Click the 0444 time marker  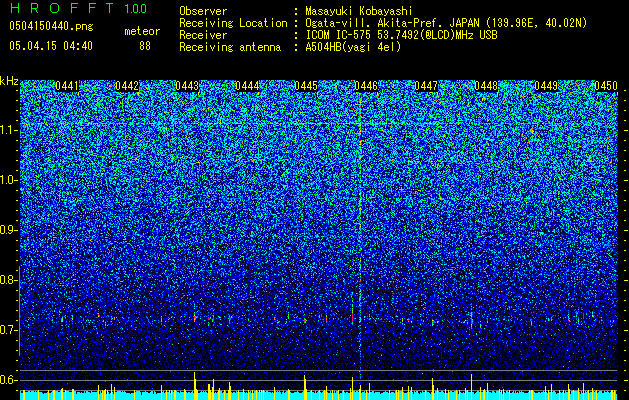click(x=247, y=86)
